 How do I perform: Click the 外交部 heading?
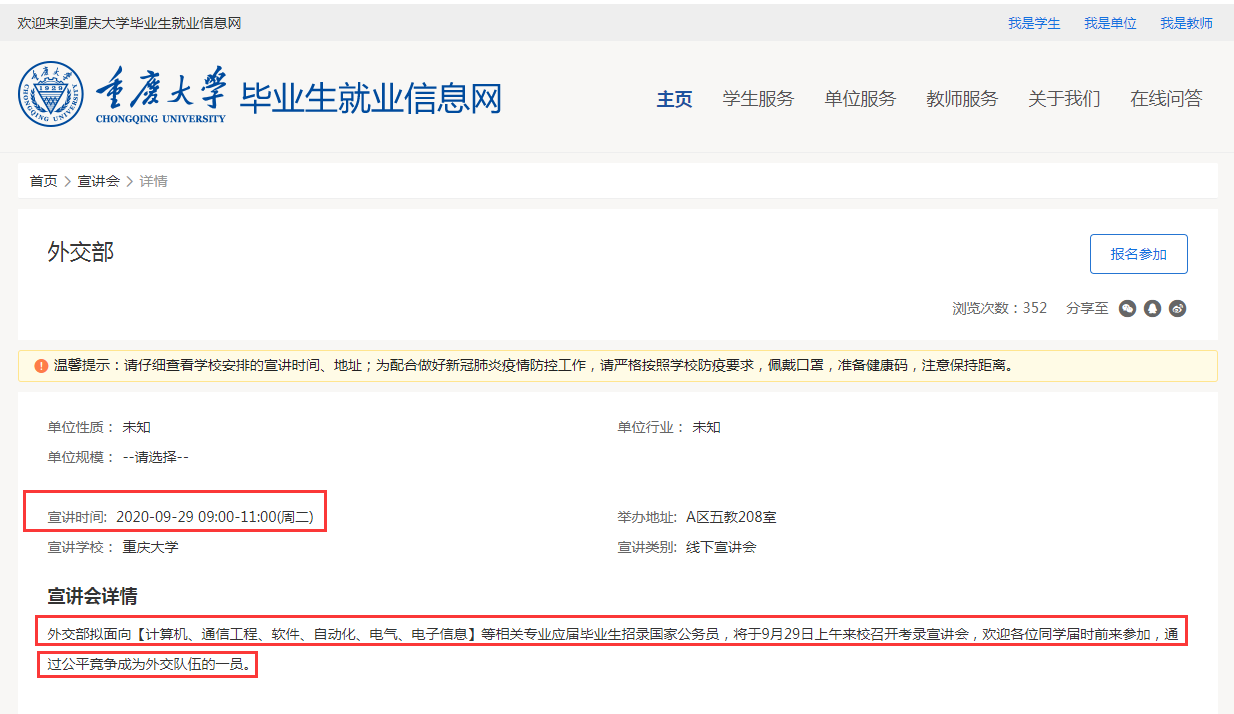pos(81,252)
